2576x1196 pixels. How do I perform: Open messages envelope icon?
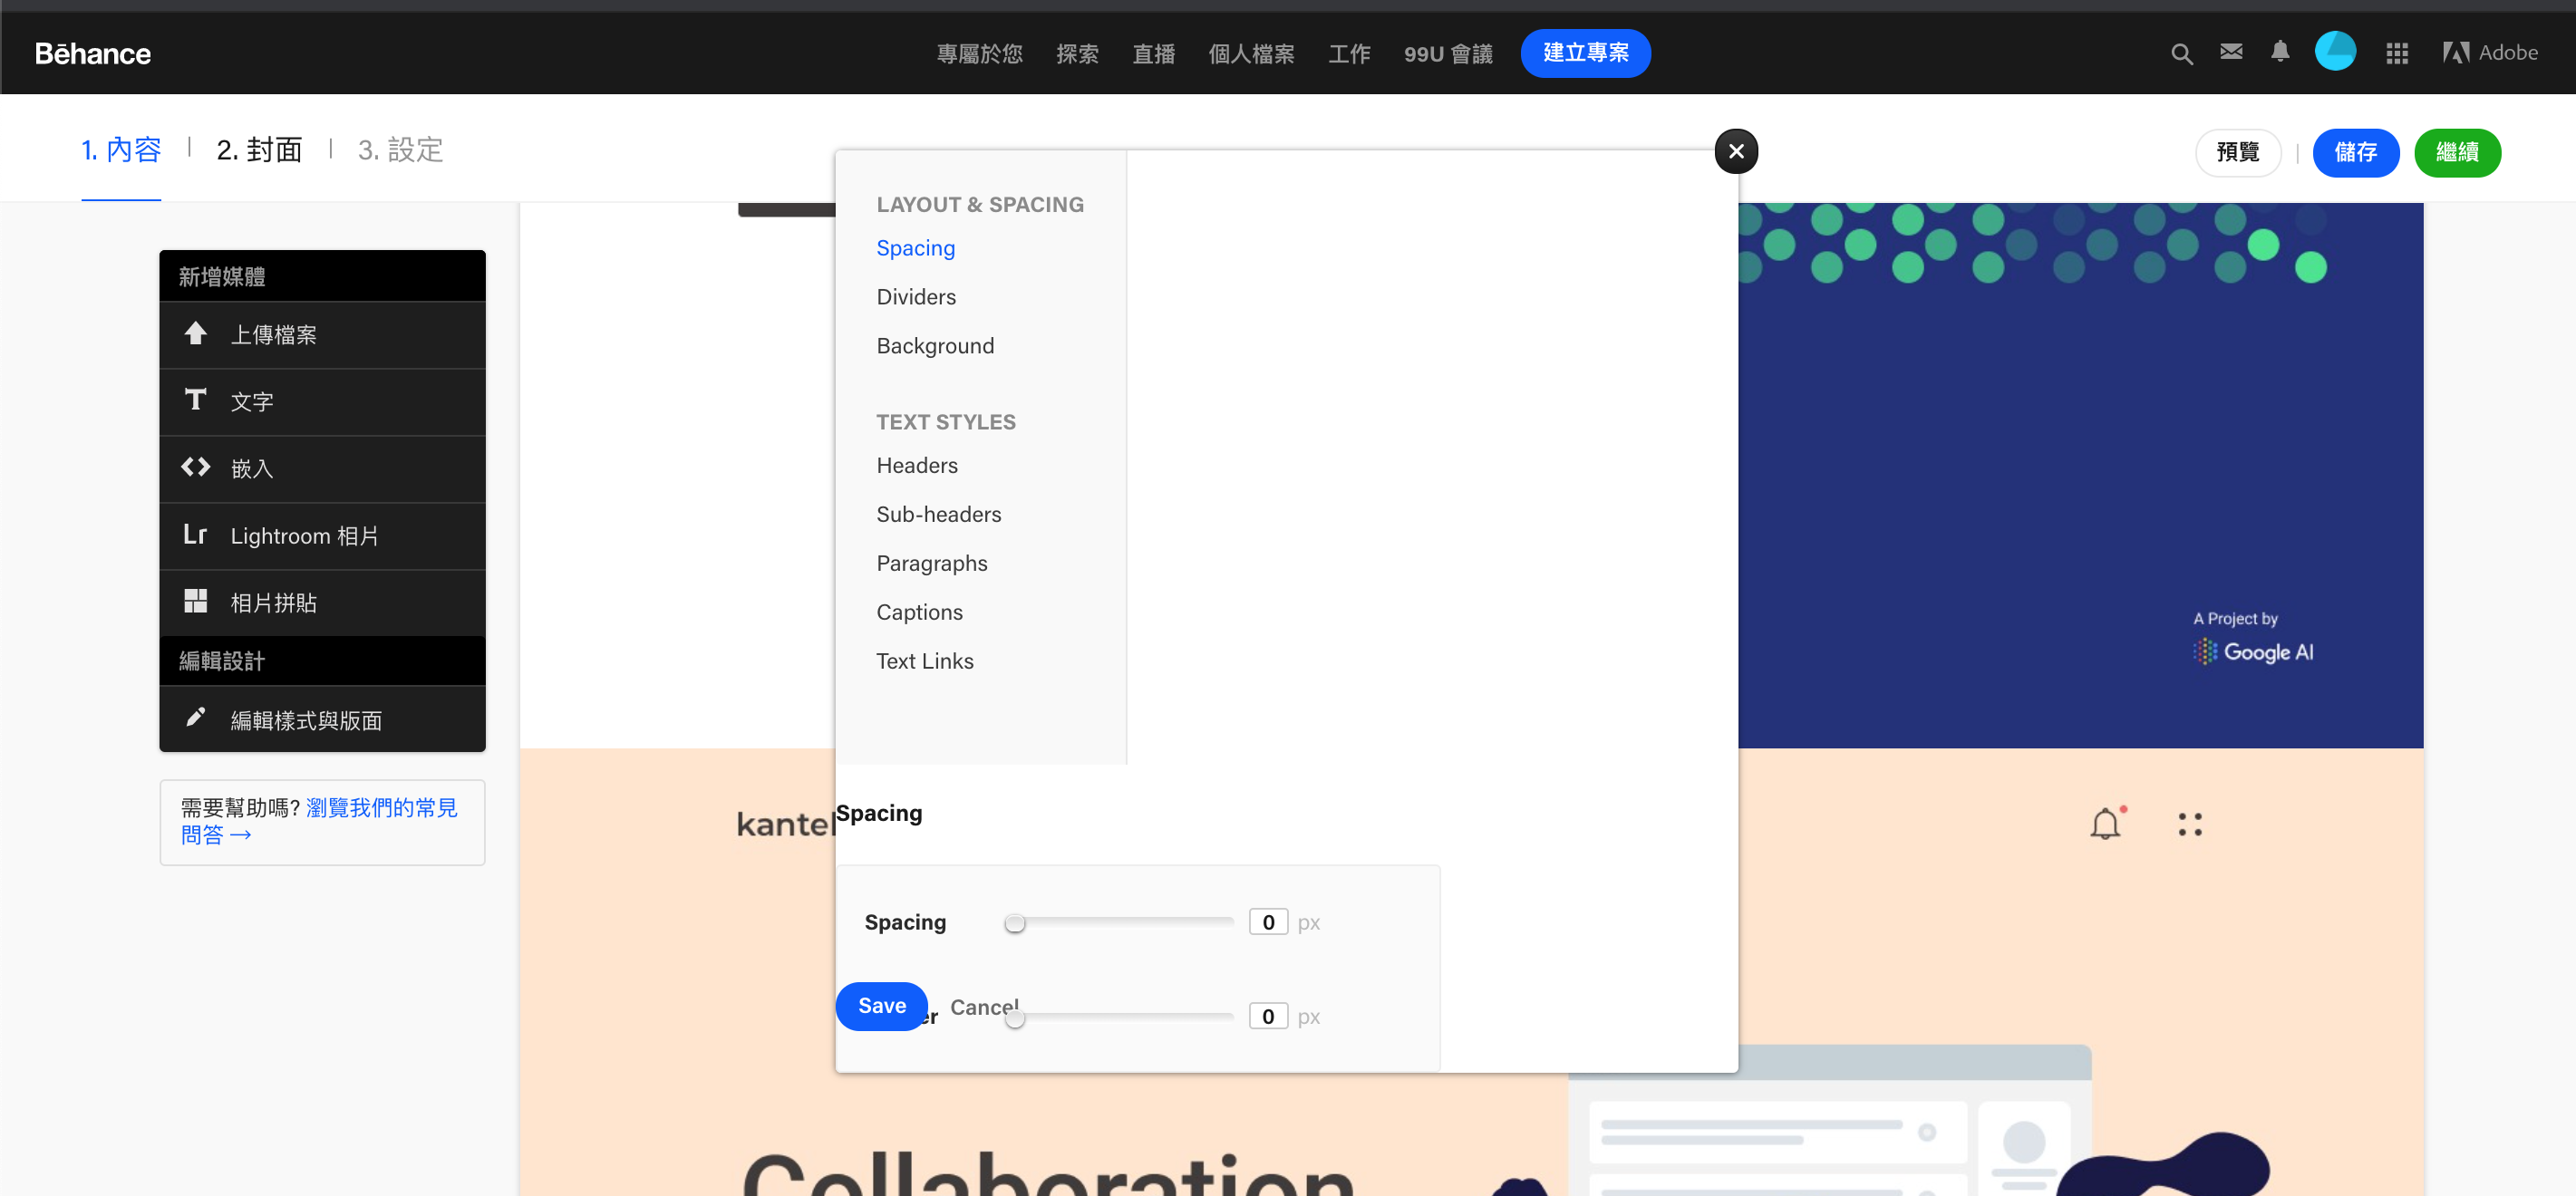pyautogui.click(x=2231, y=52)
